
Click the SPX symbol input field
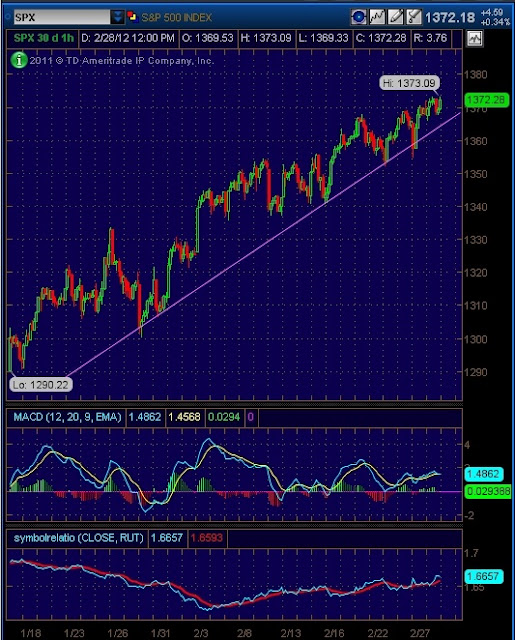62,18
